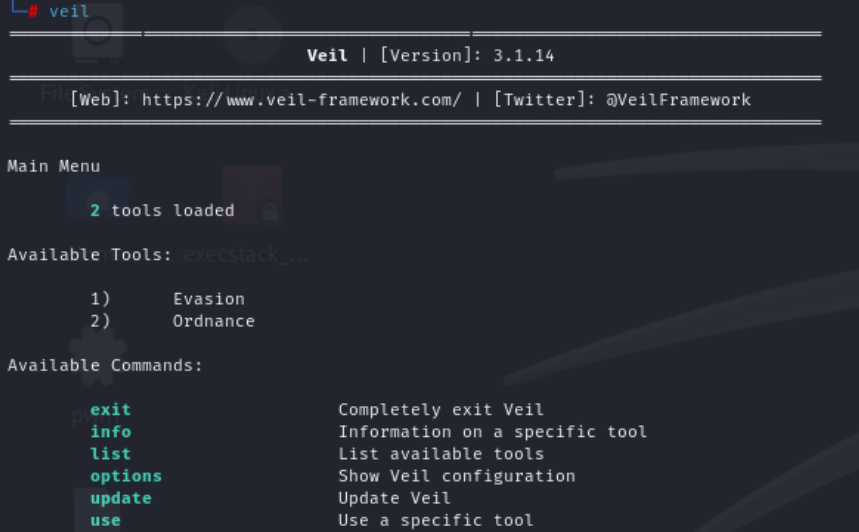859x532 pixels.
Task: Click the Available Tools heading
Action: click(89, 255)
